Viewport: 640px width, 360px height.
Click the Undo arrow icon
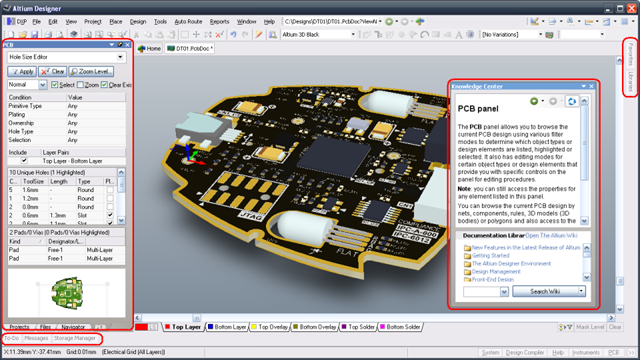[x=233, y=35]
